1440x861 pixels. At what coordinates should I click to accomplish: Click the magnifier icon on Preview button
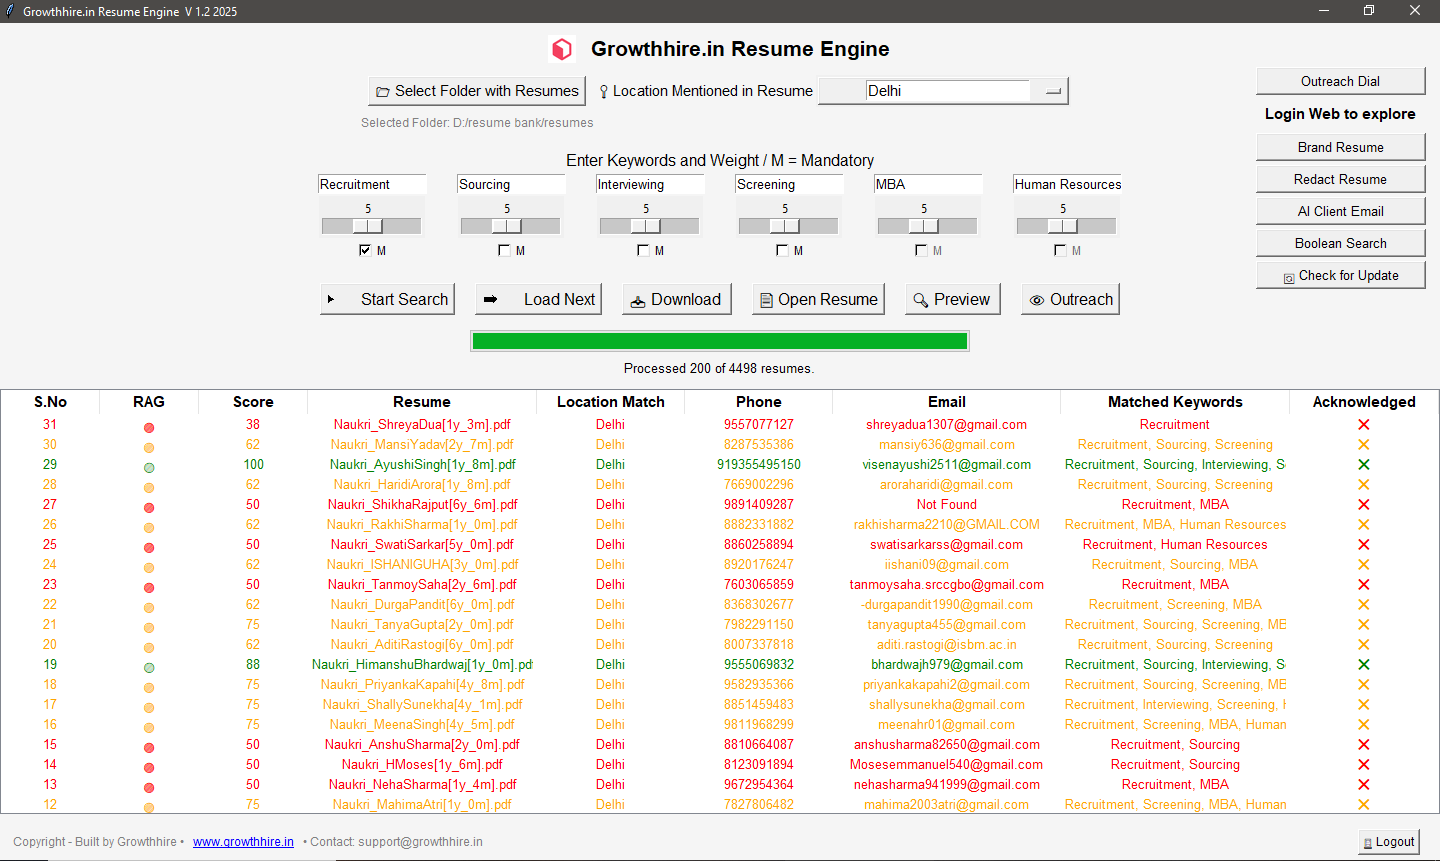click(921, 300)
